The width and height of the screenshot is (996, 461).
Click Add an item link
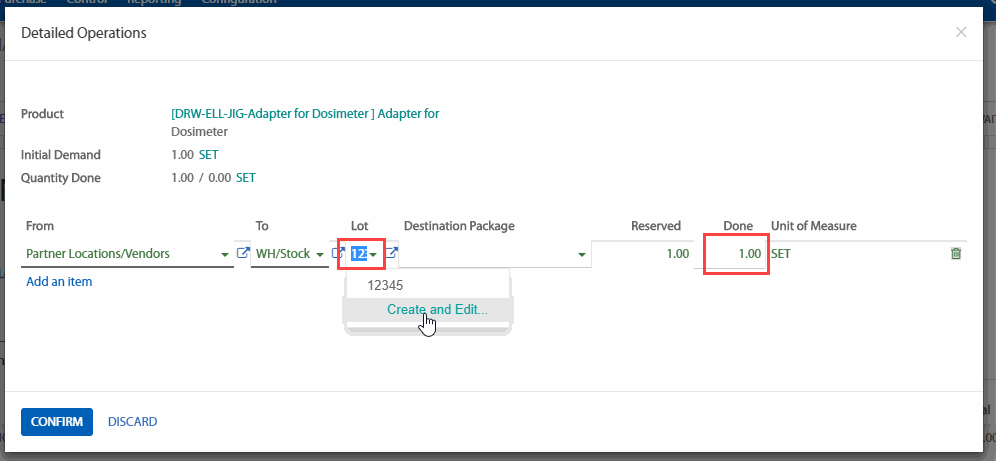59,282
